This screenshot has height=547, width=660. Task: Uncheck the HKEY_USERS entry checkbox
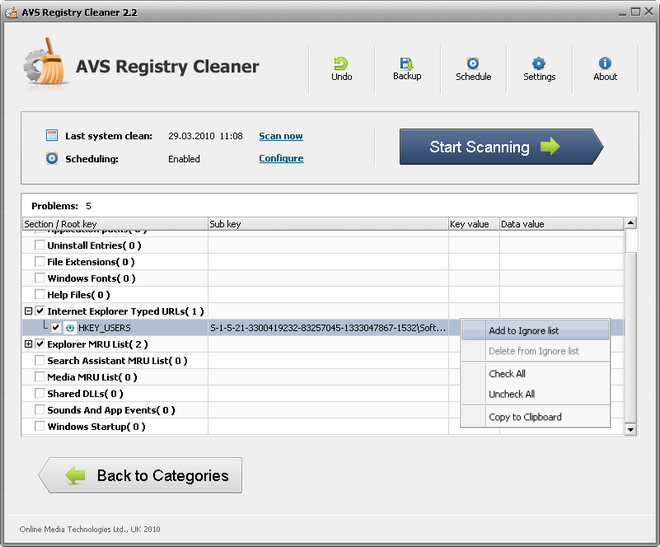pos(56,327)
